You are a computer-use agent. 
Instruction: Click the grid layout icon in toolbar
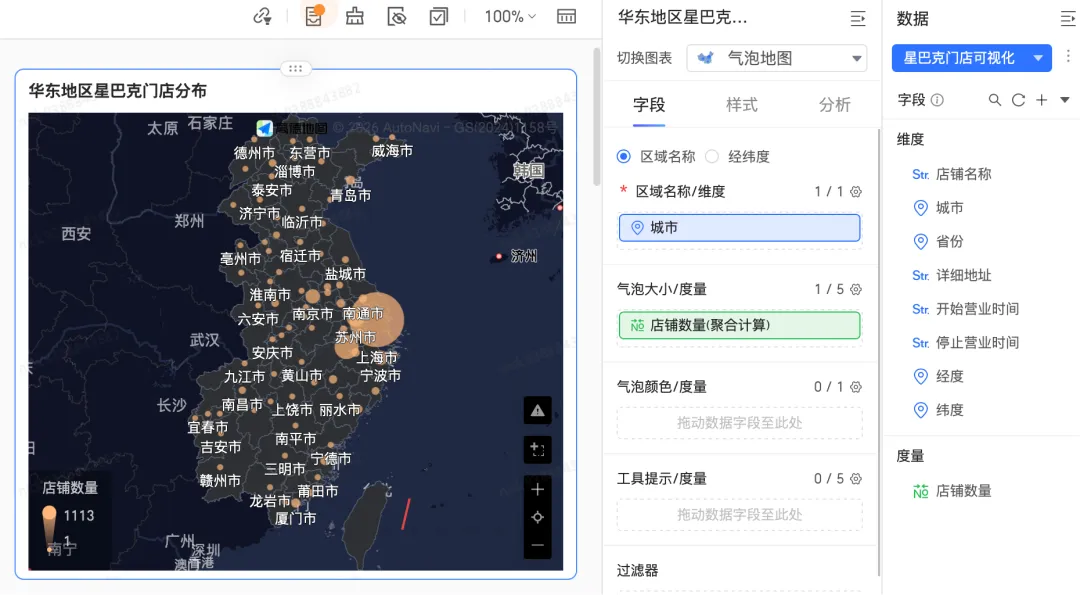click(x=566, y=17)
